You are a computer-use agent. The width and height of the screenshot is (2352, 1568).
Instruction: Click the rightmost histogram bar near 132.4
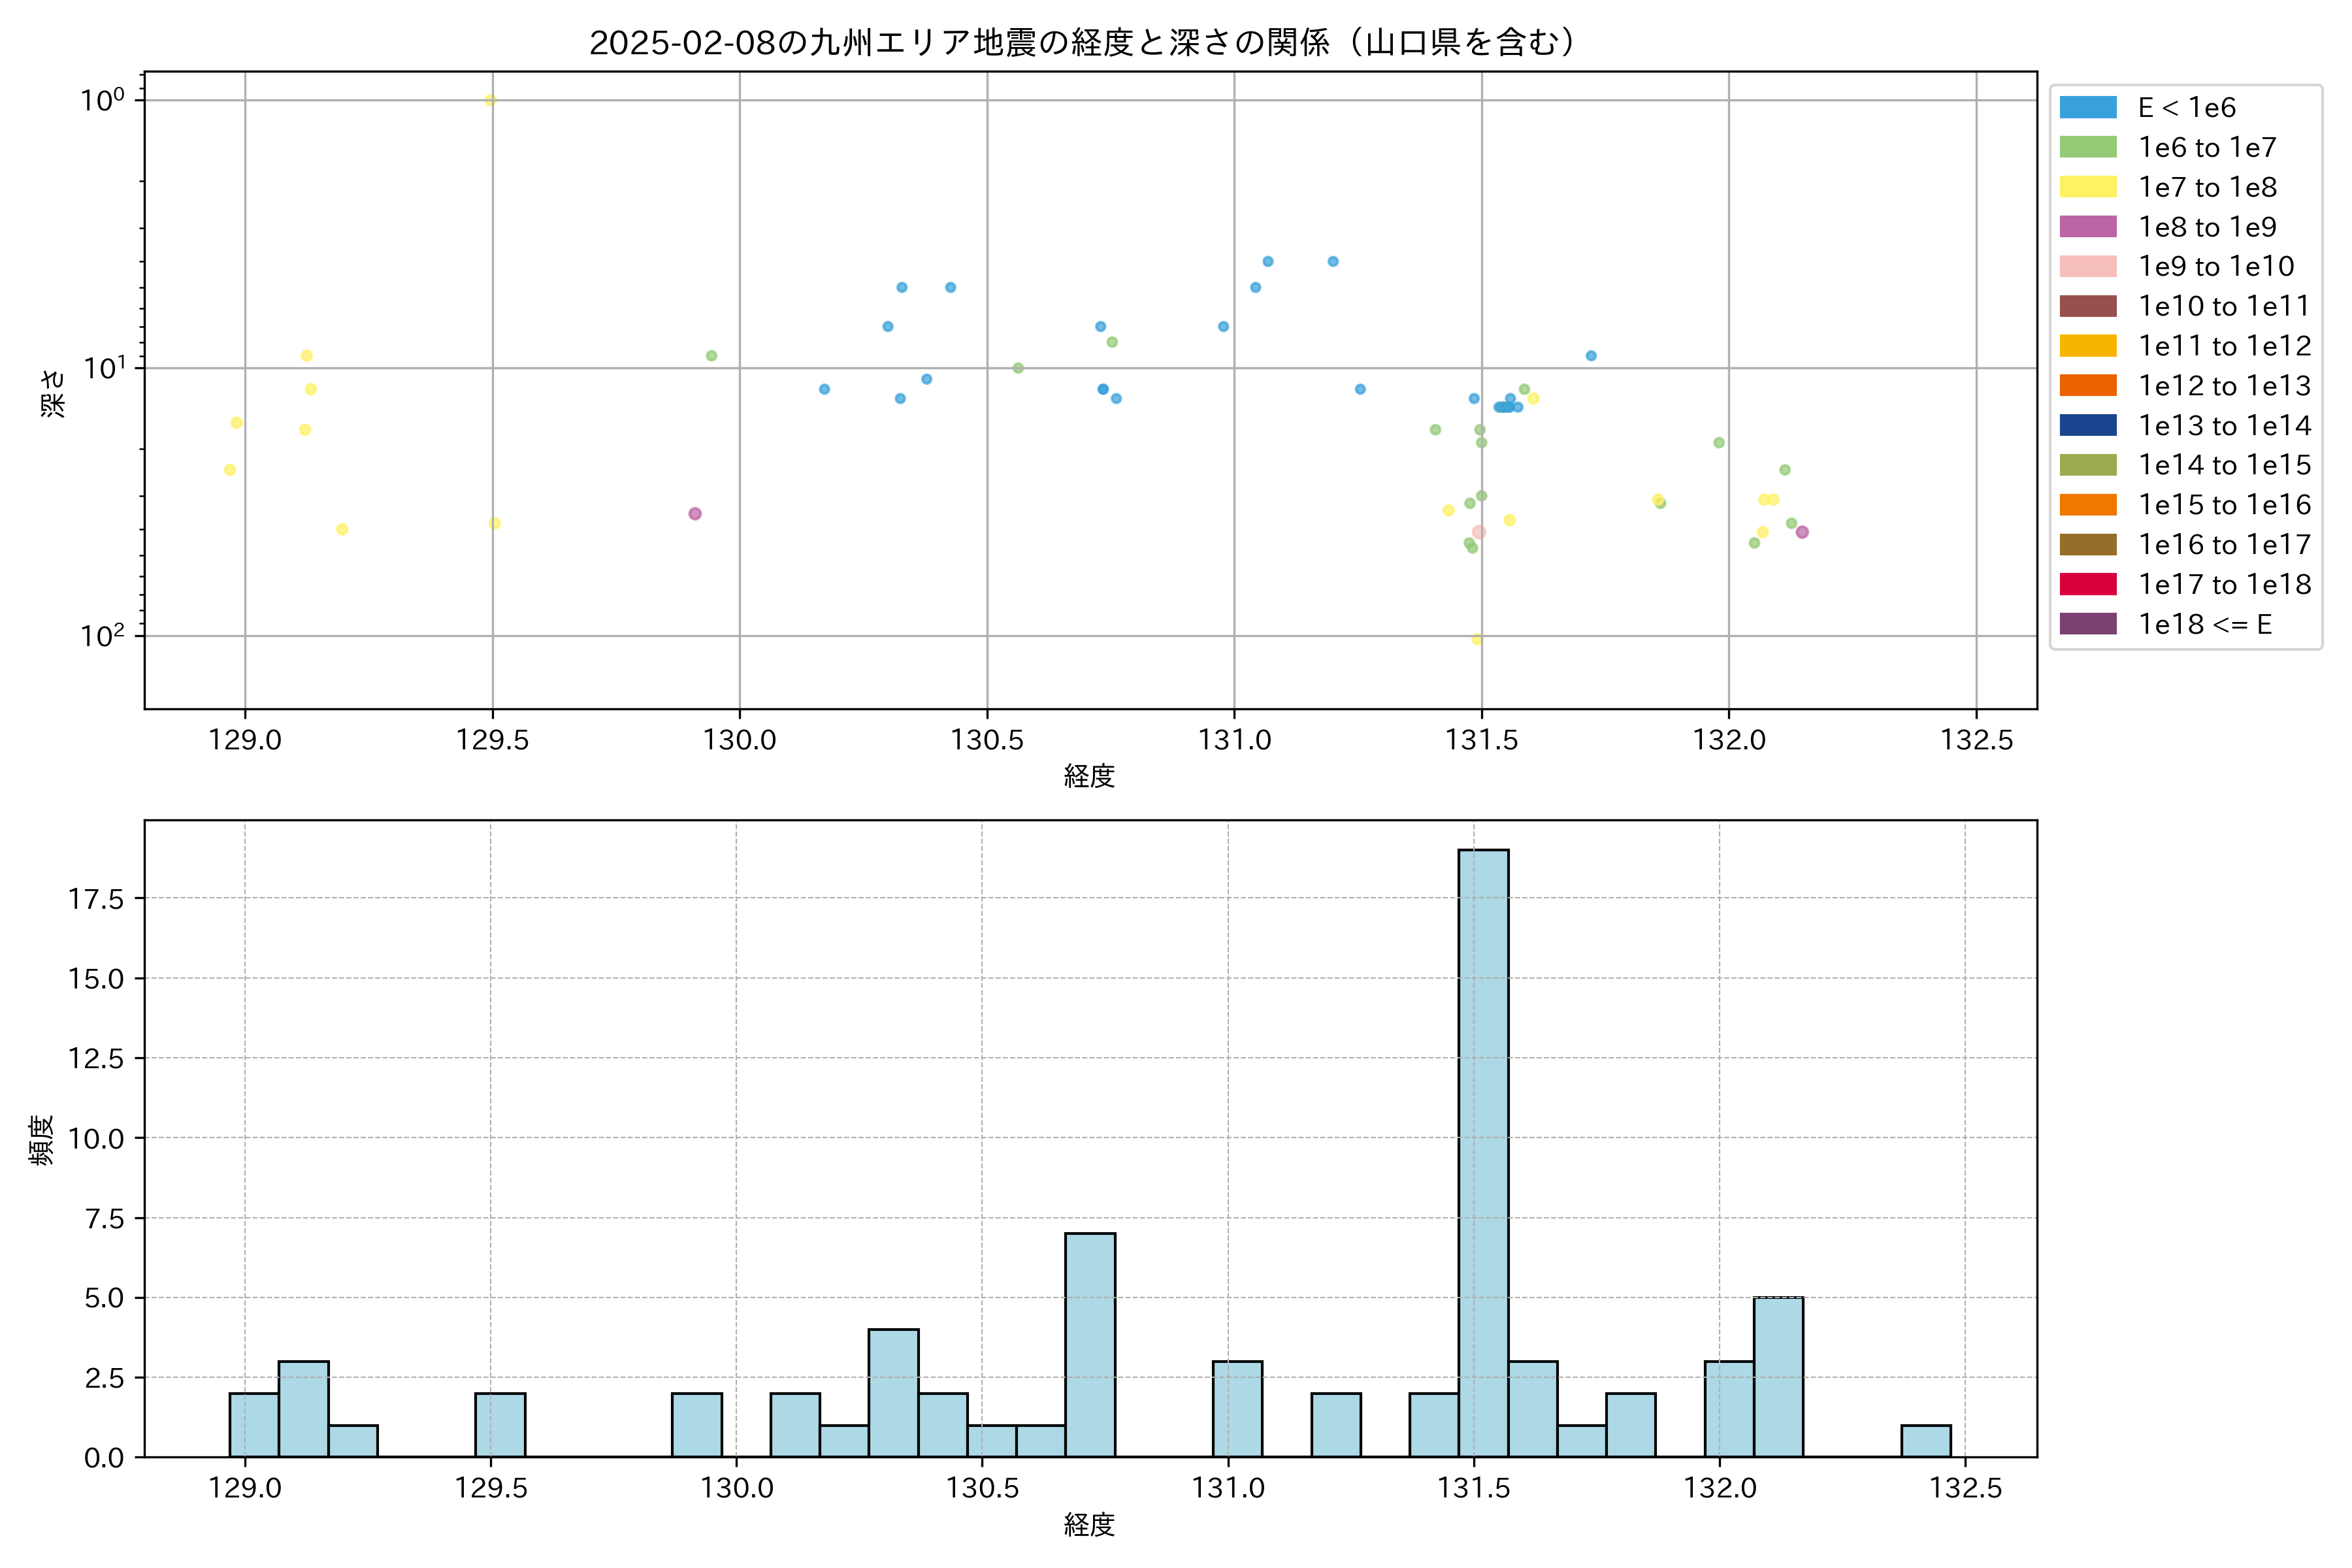1925,1440
